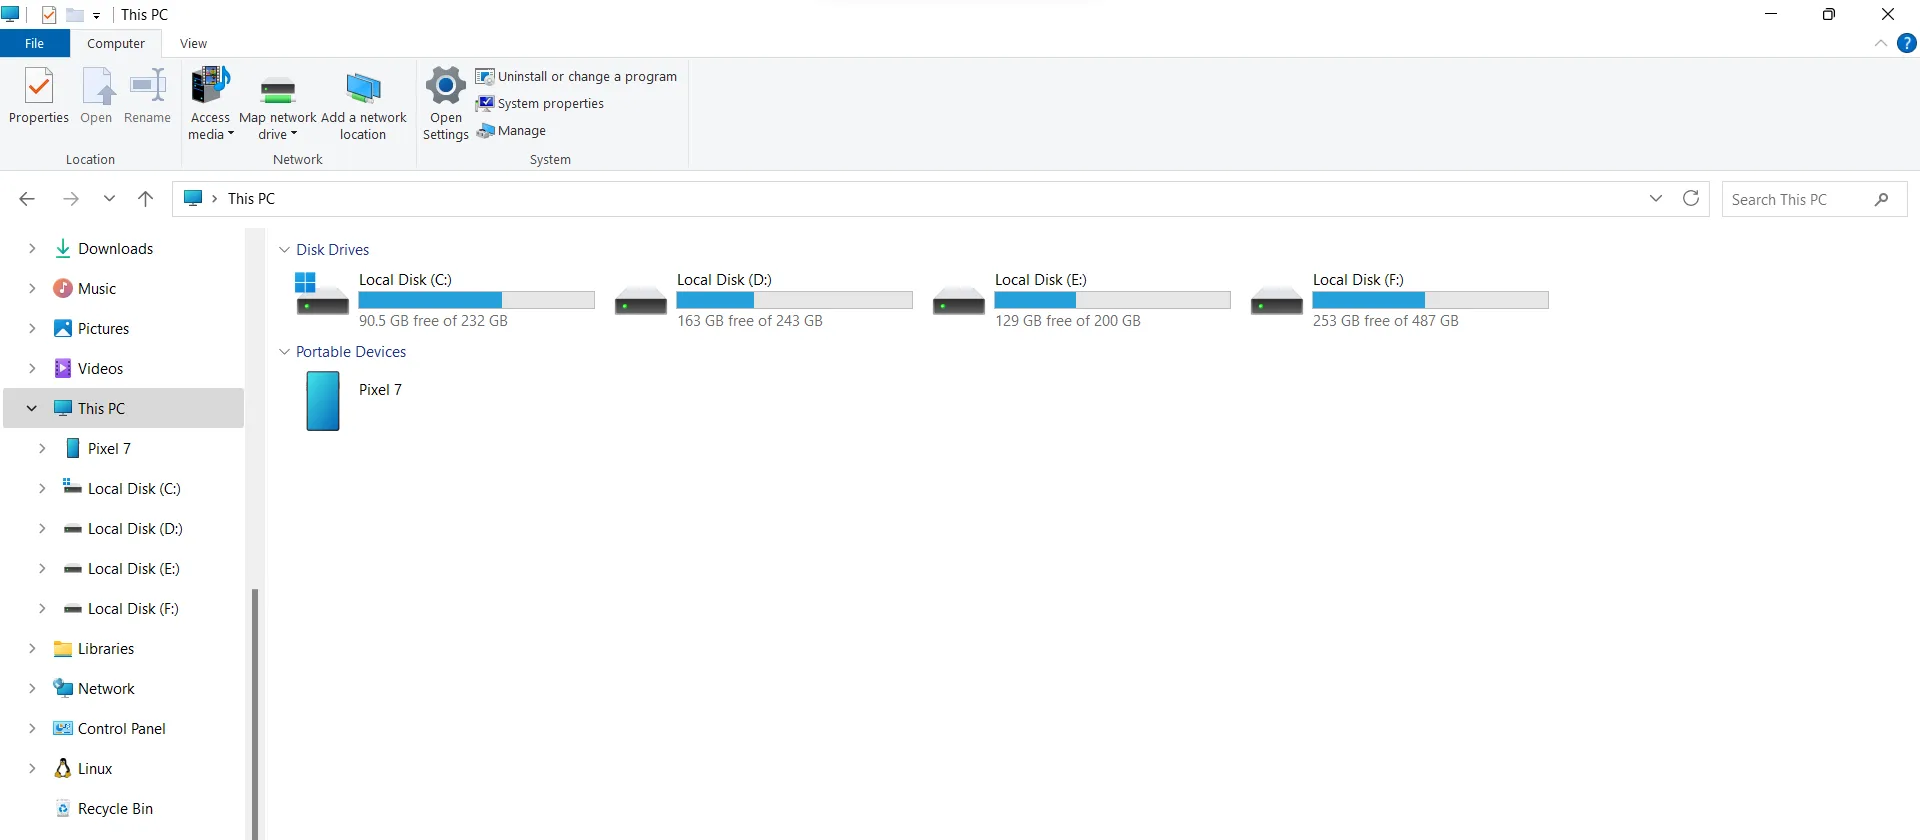Open Uninstall or change a program
Screen dimensions: 1920x840
coord(576,76)
